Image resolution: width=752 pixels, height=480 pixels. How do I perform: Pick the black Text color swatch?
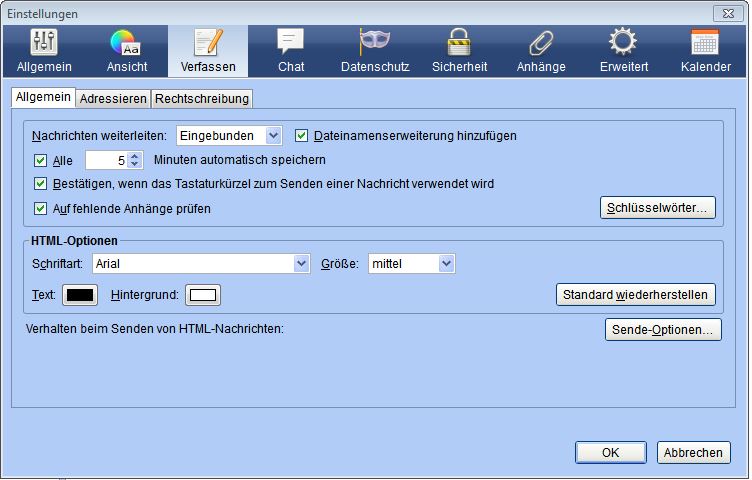tap(80, 295)
